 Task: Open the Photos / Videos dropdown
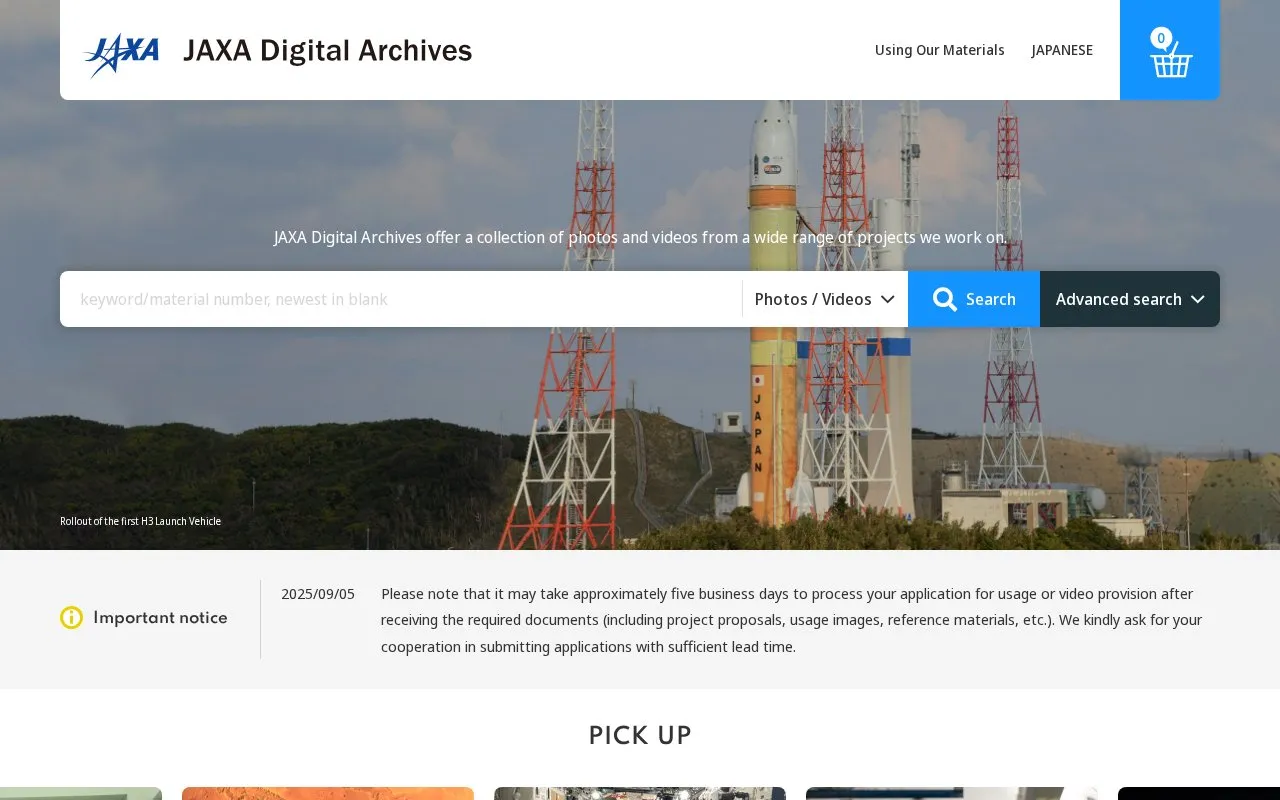[825, 299]
